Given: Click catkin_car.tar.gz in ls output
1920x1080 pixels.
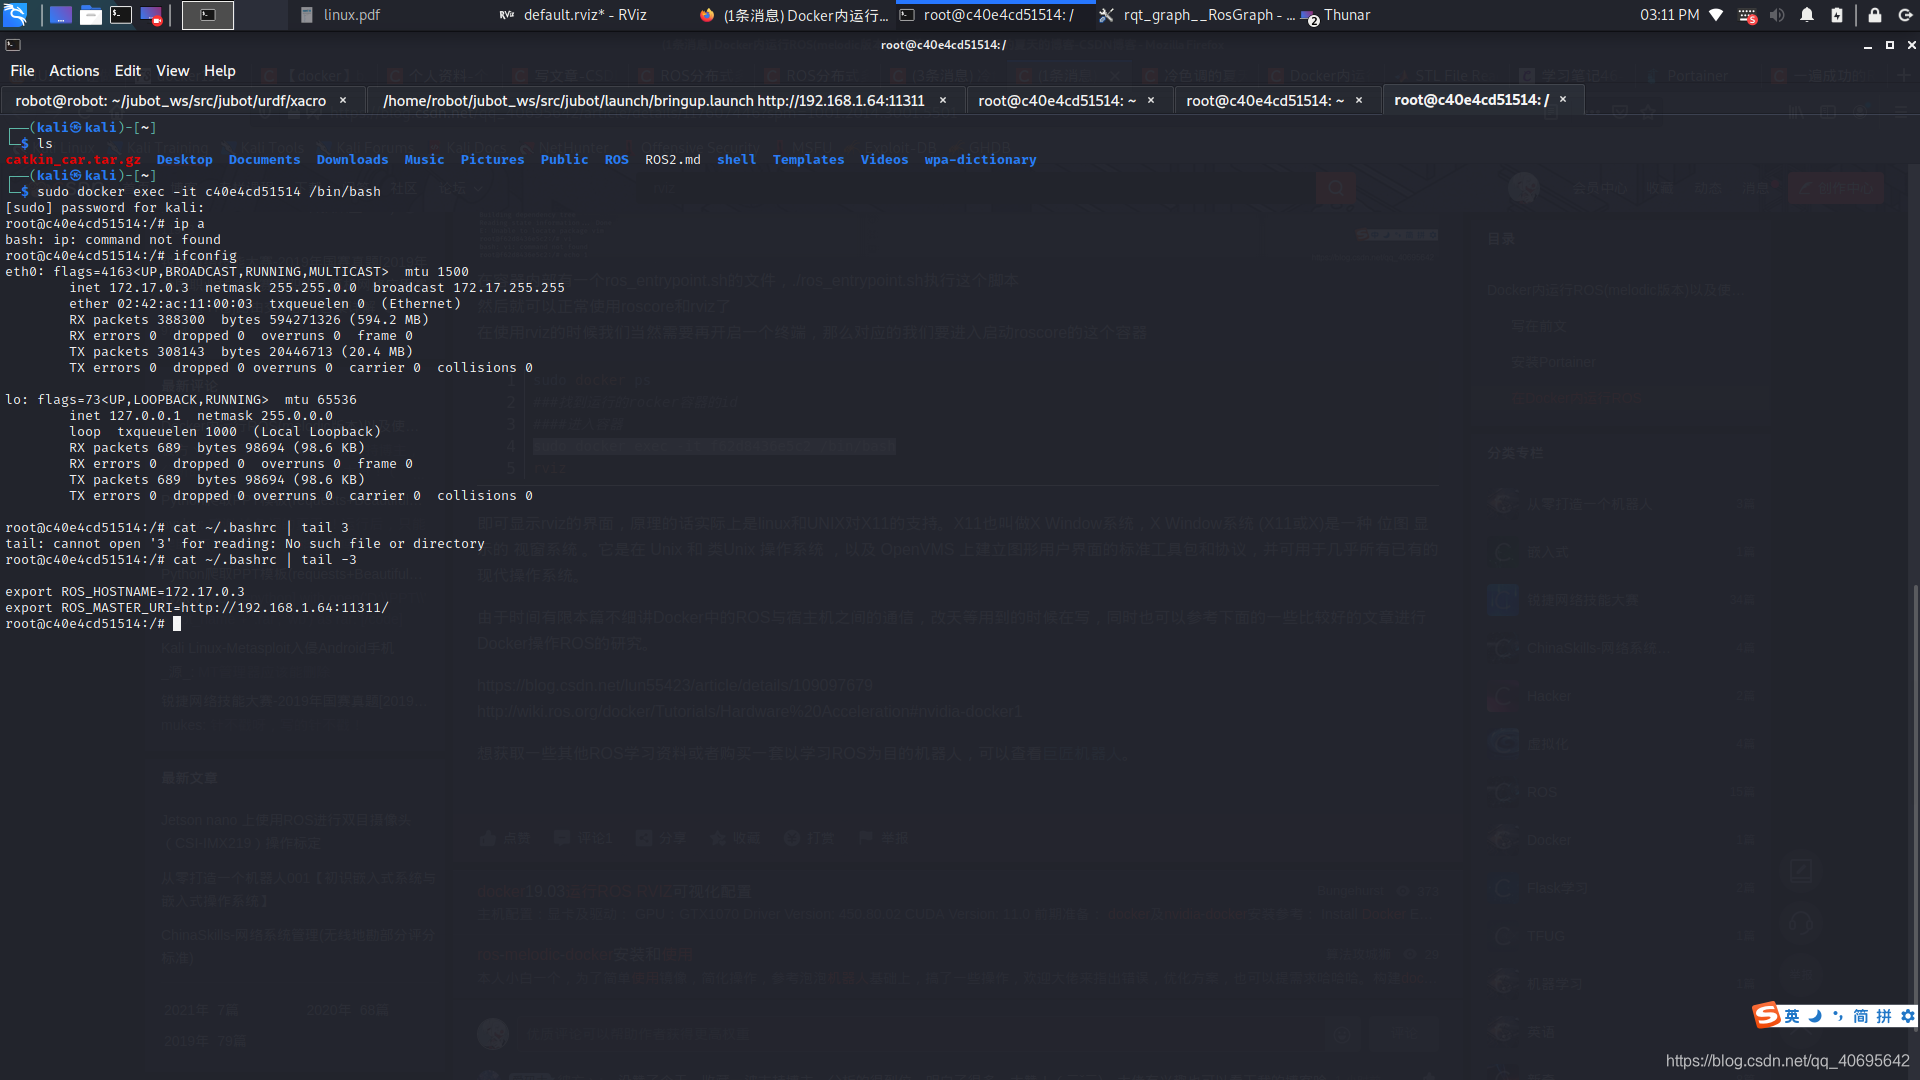Looking at the screenshot, I should pyautogui.click(x=73, y=160).
